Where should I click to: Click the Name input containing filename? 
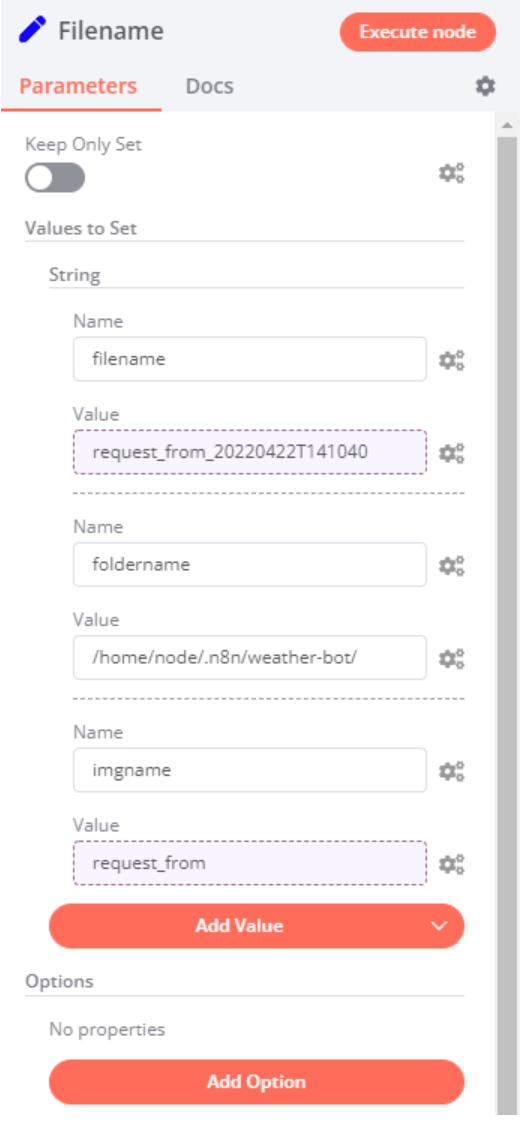250,359
